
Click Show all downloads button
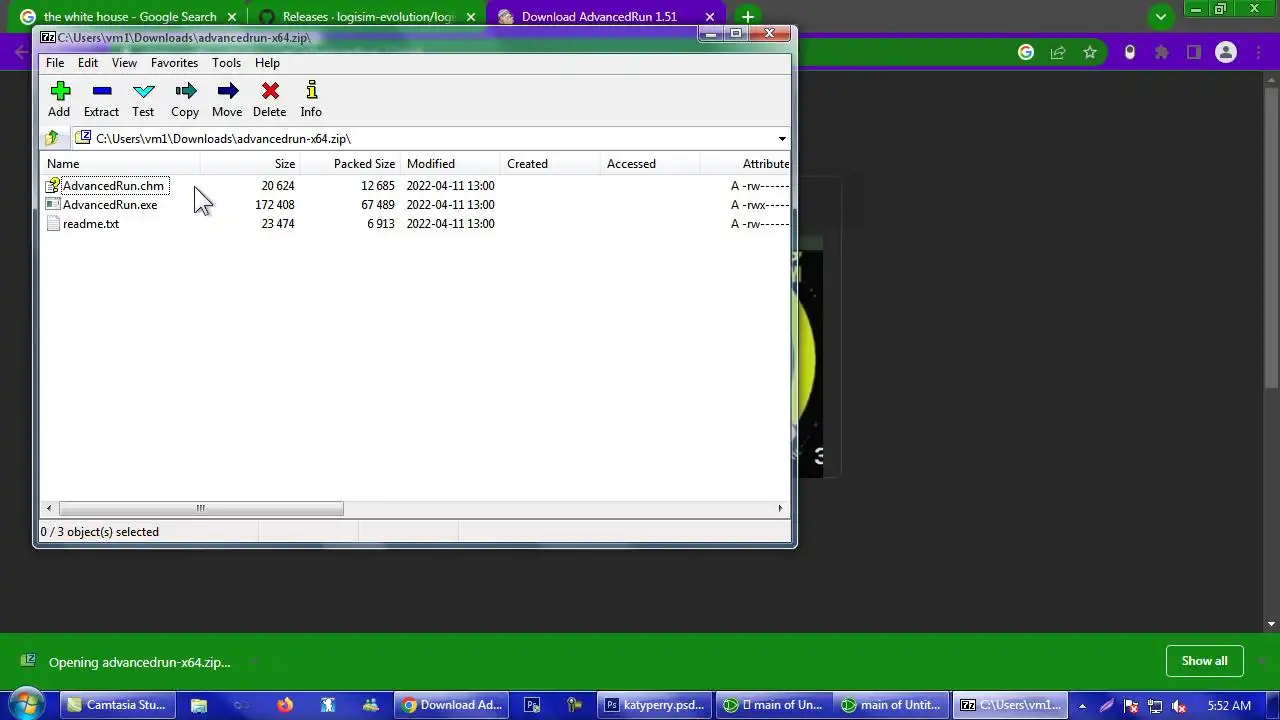click(x=1204, y=661)
